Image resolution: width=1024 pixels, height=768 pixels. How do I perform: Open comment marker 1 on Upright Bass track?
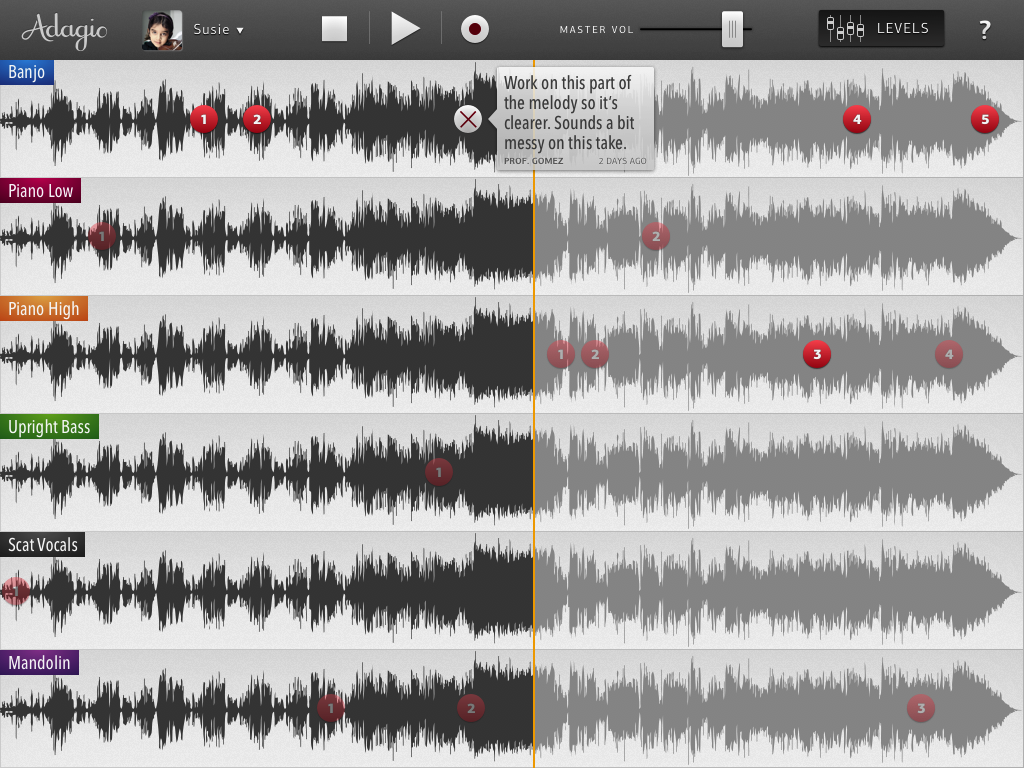439,472
